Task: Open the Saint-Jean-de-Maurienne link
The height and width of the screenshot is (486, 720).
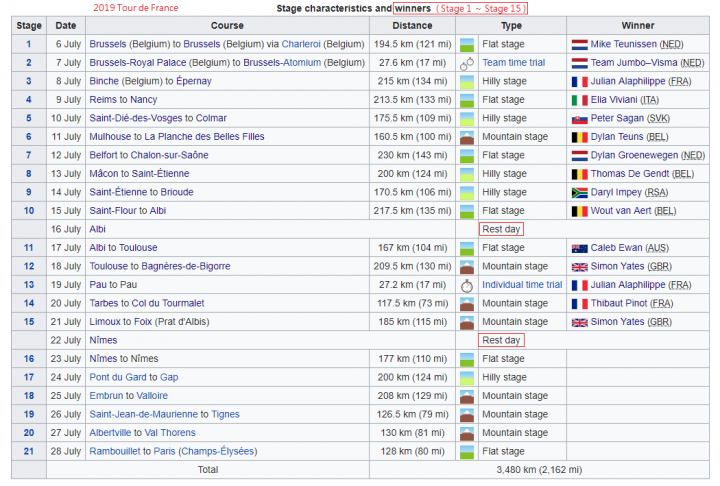Action: (x=143, y=414)
